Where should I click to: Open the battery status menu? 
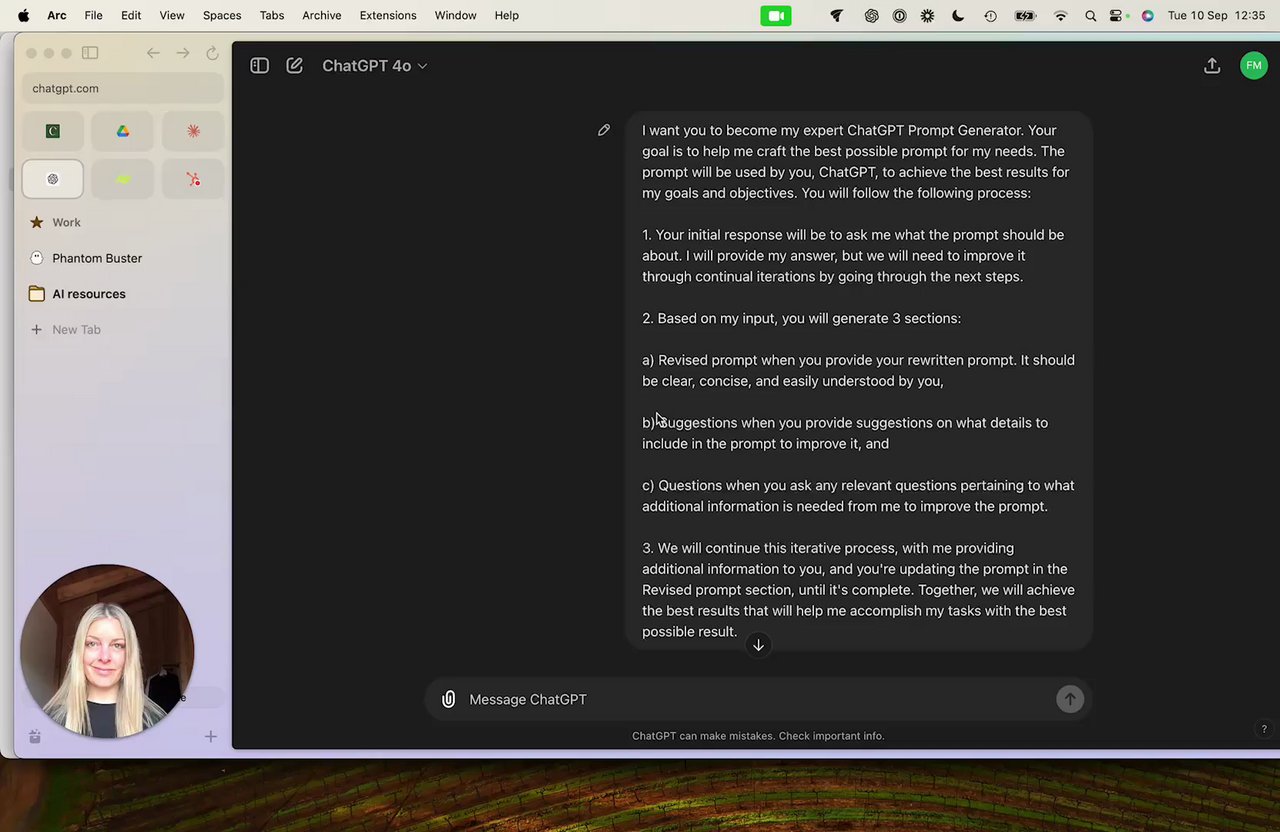click(x=1025, y=15)
